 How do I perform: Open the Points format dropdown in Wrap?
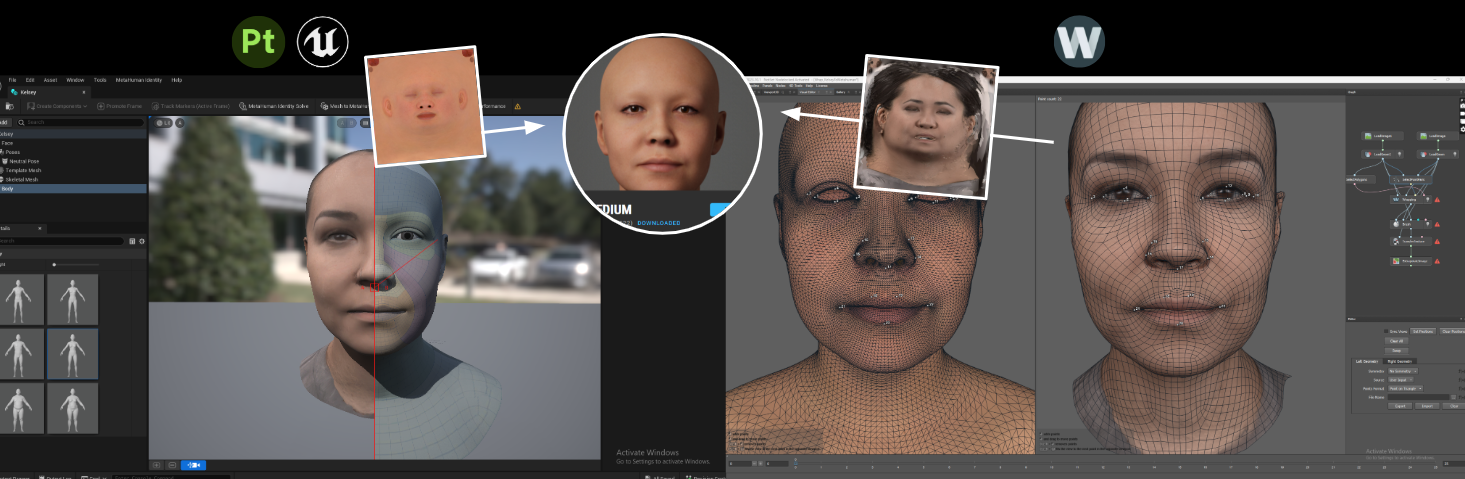1405,388
